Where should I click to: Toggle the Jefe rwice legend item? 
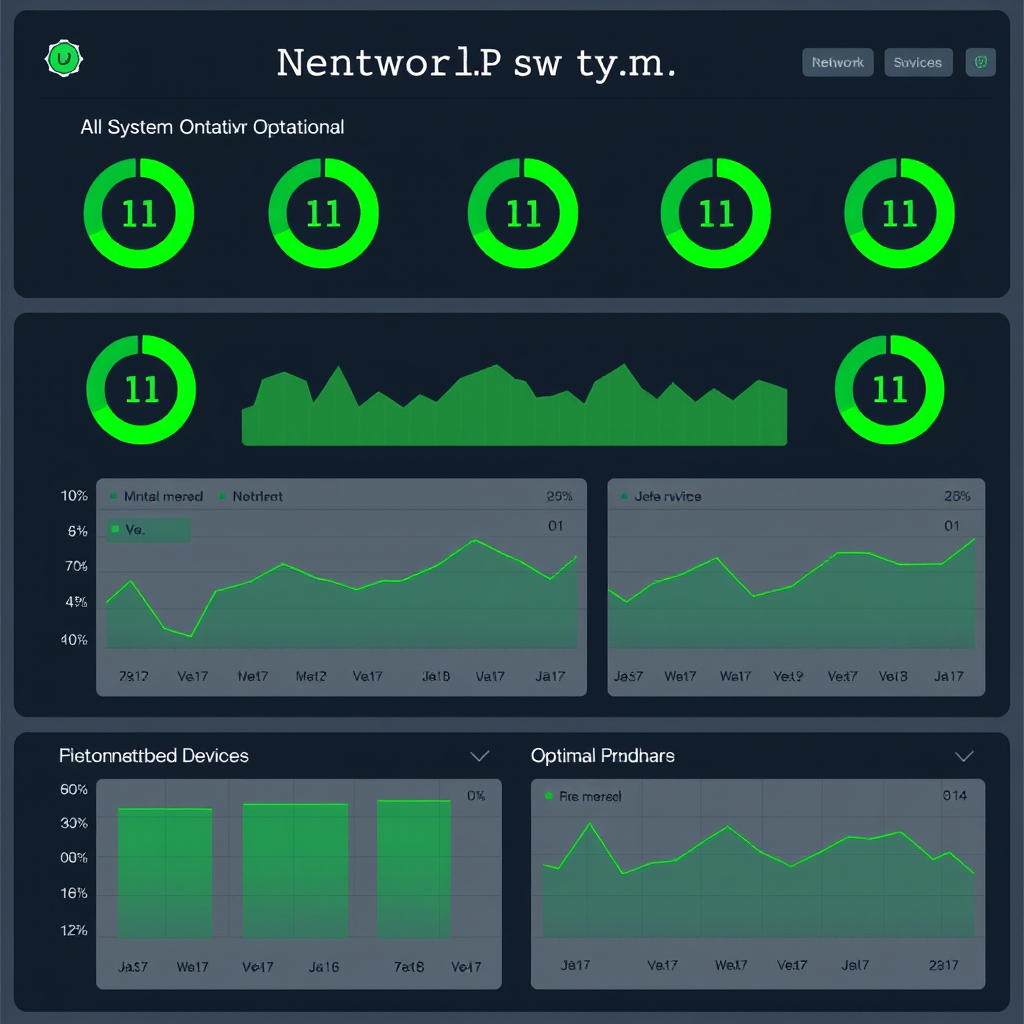tap(661, 496)
